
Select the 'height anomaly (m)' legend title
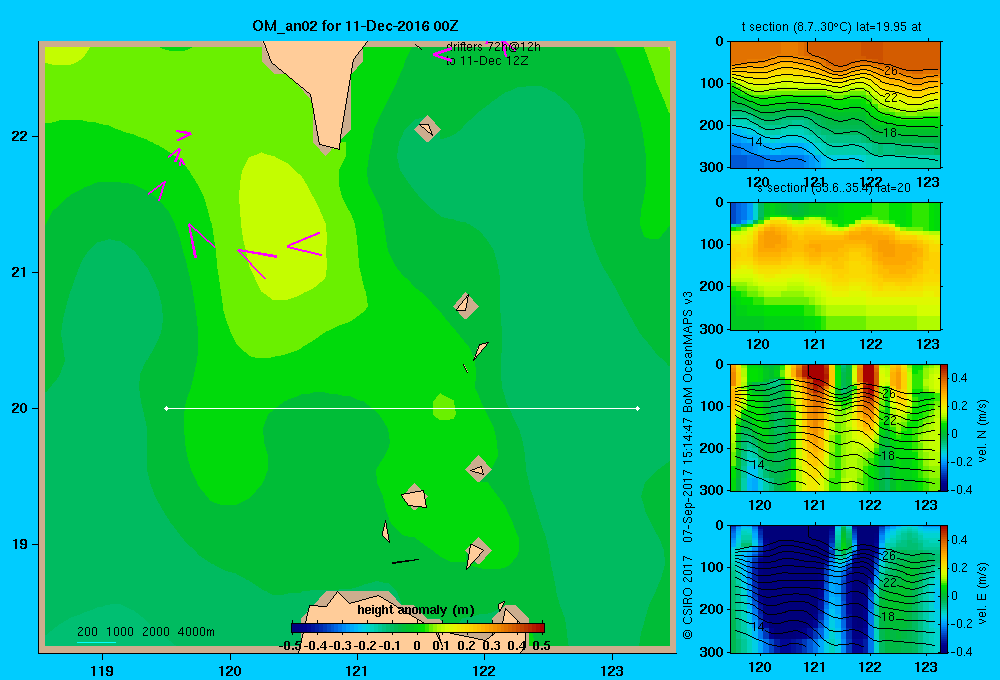point(415,610)
